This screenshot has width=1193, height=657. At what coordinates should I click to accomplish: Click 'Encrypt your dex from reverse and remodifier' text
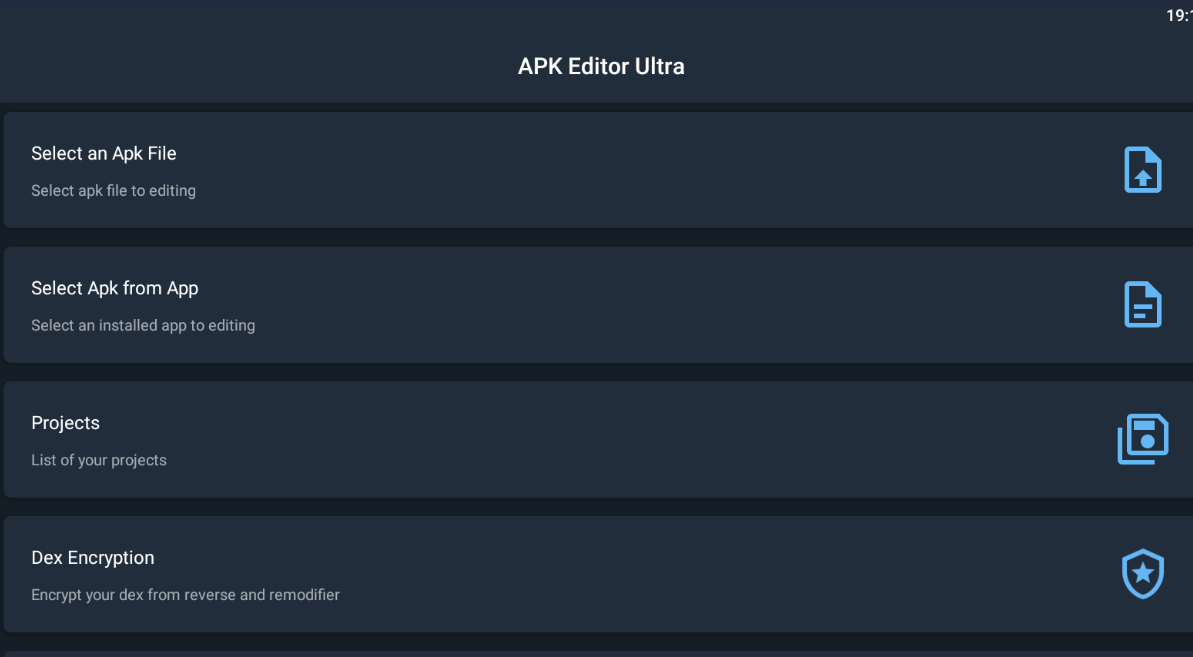coord(186,595)
